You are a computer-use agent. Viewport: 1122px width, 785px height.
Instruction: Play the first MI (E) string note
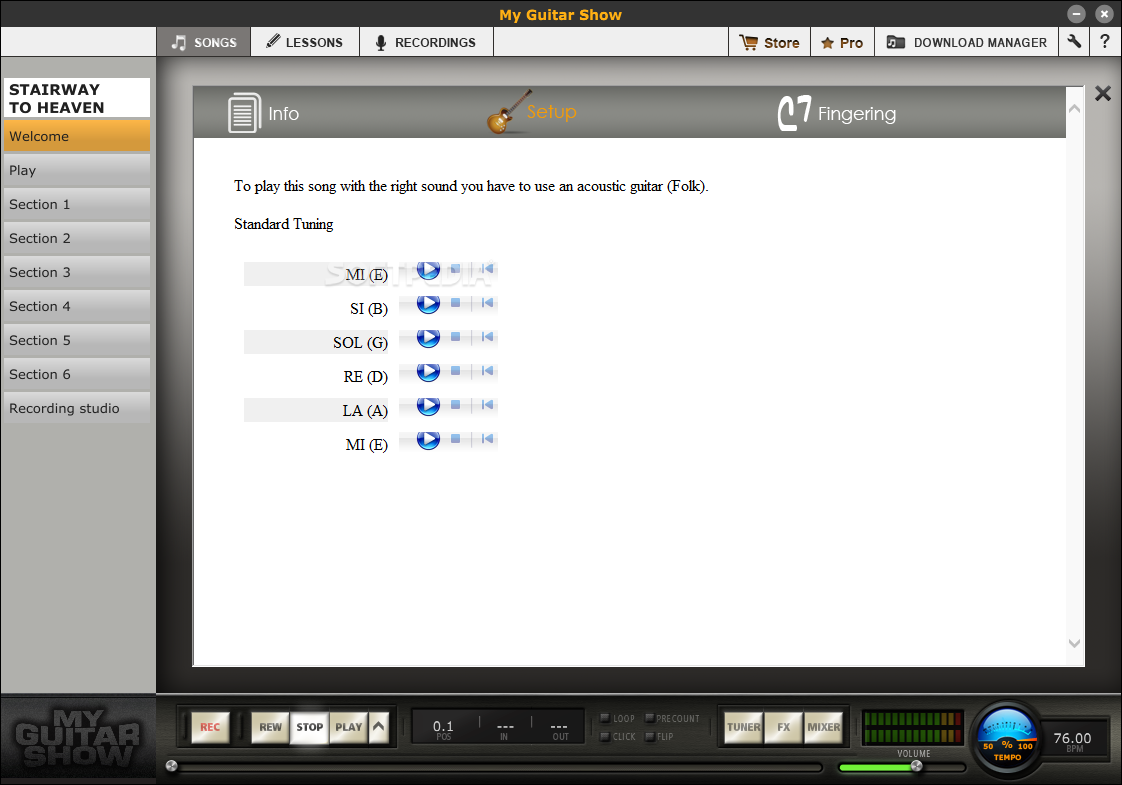pyautogui.click(x=428, y=270)
